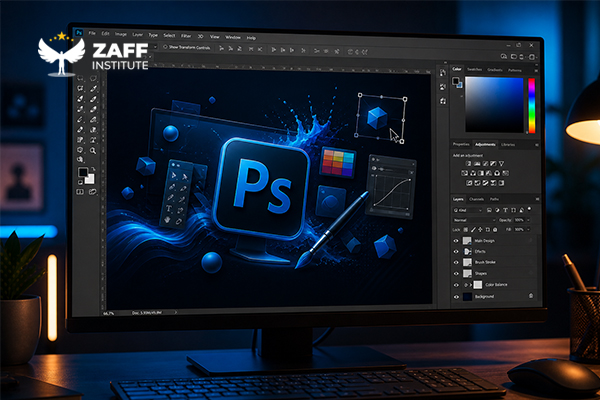Image resolution: width=600 pixels, height=400 pixels.
Task: Click the lock icon on Background layer
Action: [x=531, y=296]
